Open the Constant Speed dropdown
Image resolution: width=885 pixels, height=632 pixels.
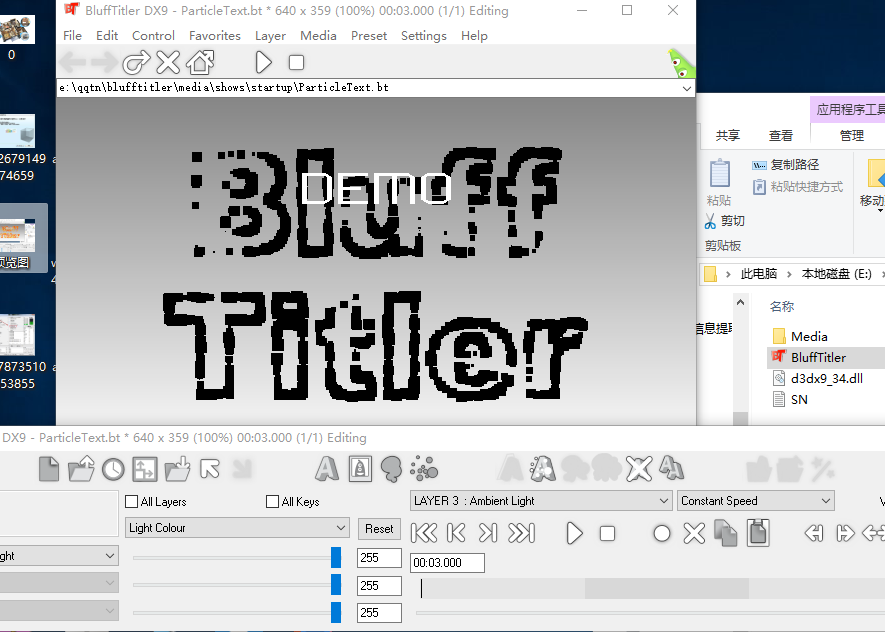click(x=756, y=501)
